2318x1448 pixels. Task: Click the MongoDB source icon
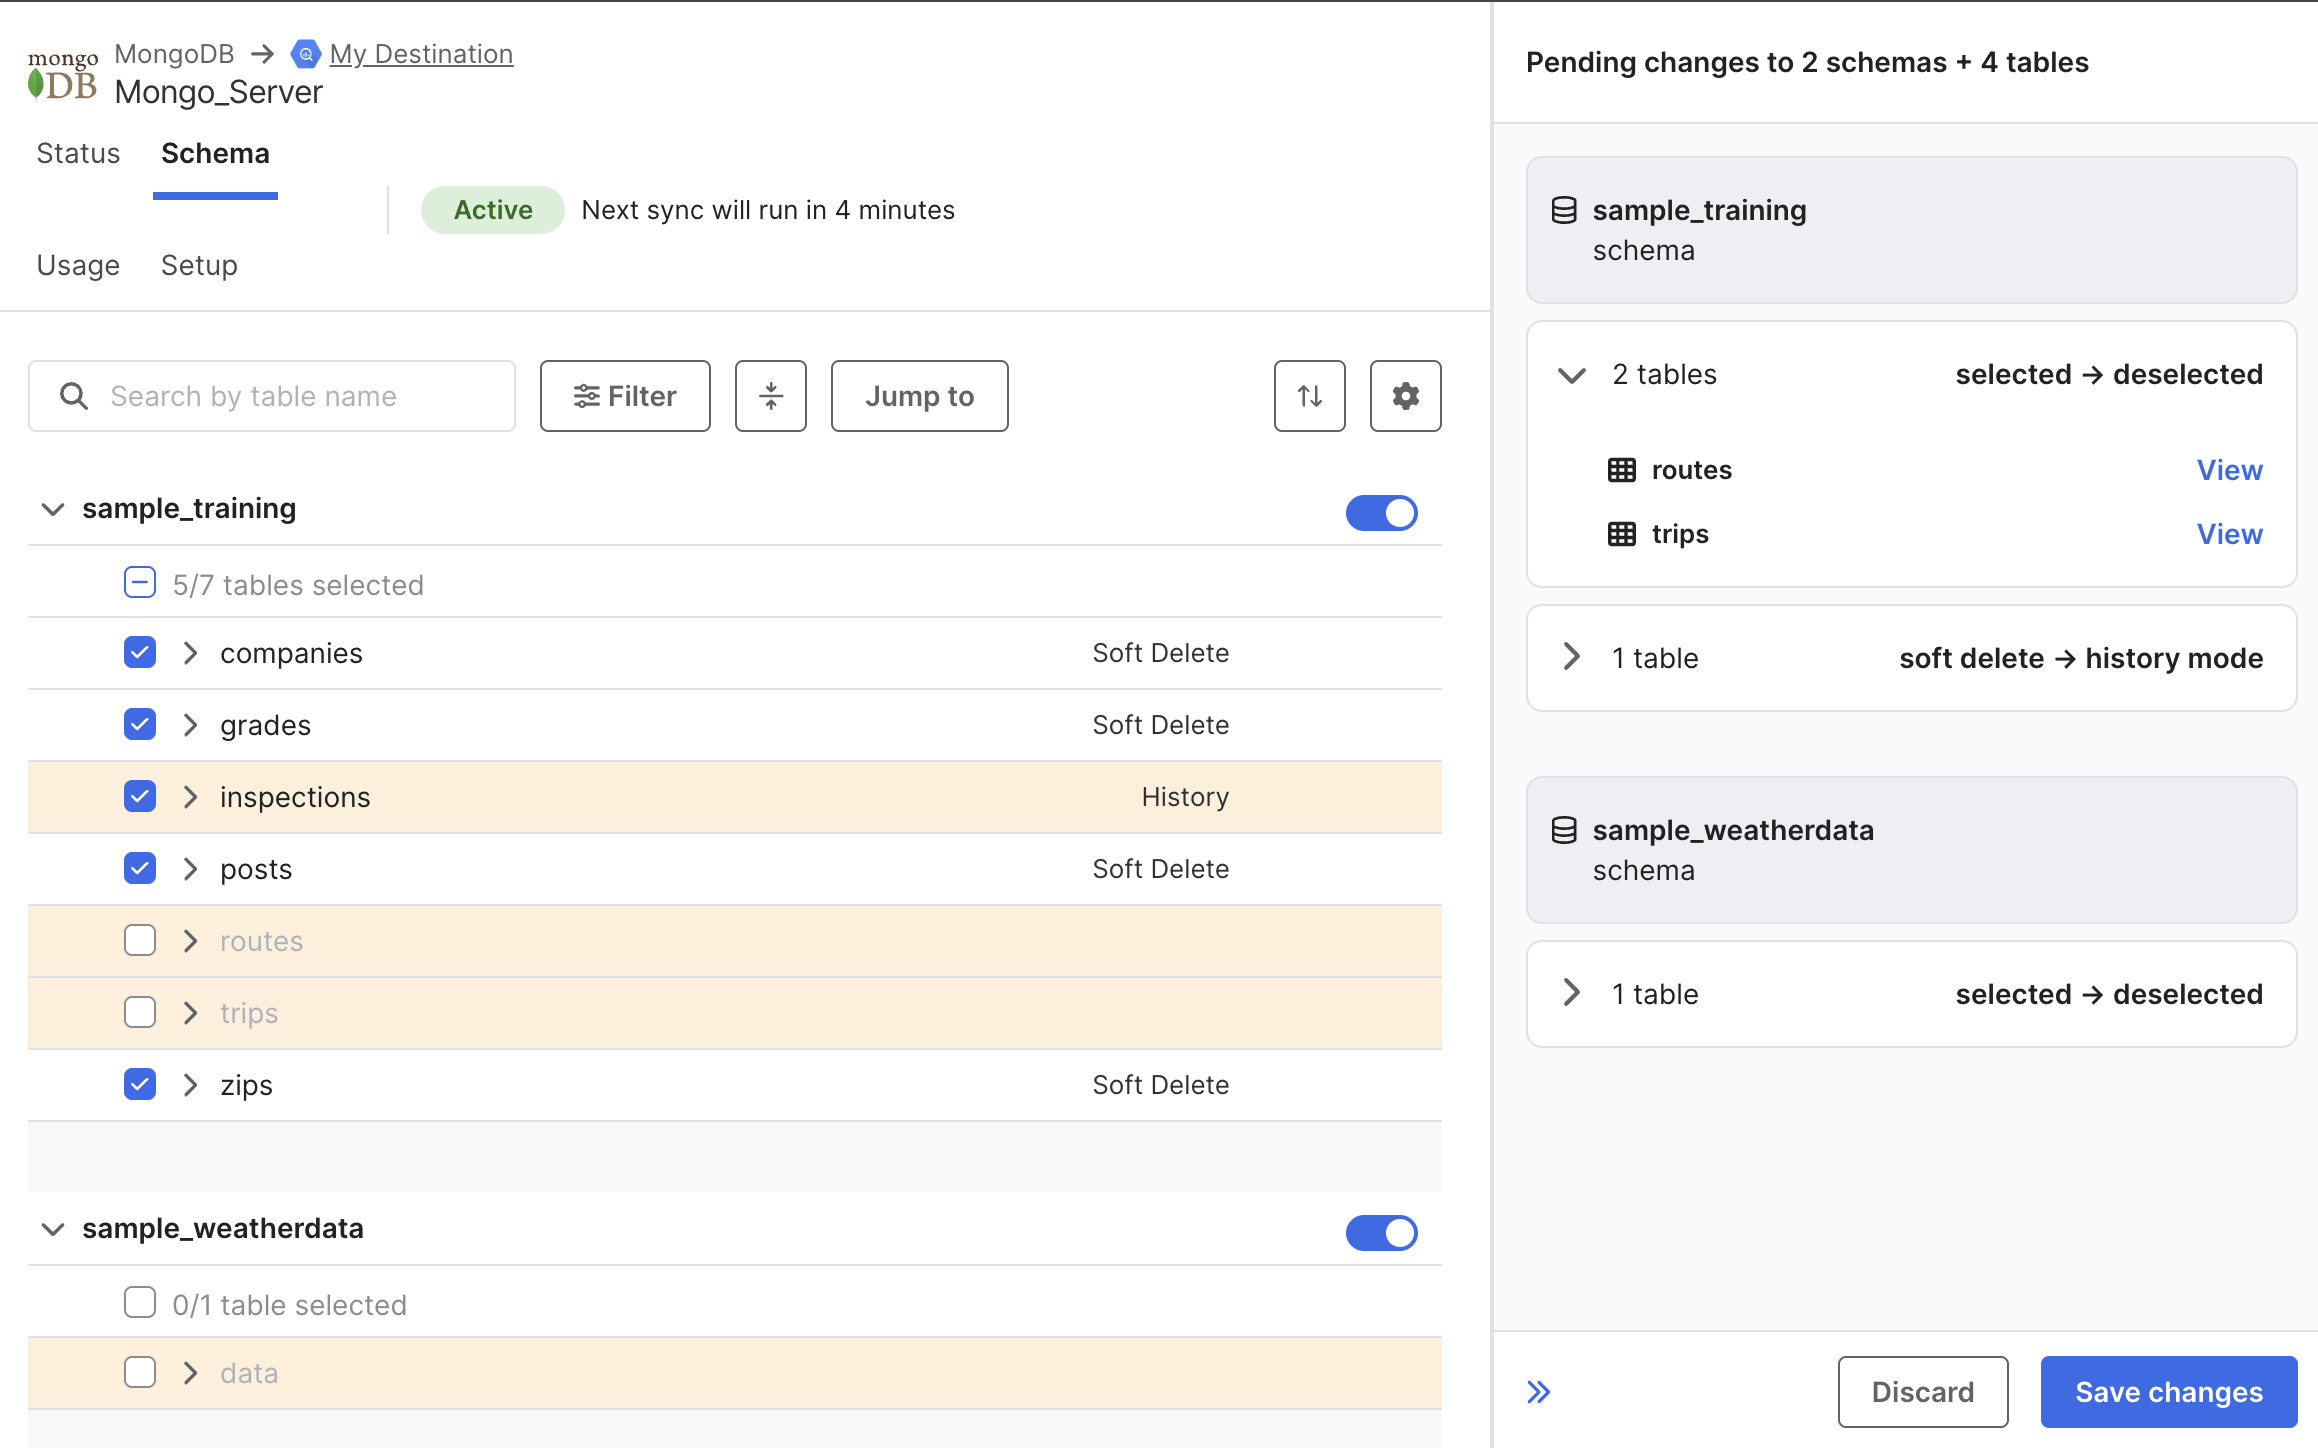coord(62,70)
